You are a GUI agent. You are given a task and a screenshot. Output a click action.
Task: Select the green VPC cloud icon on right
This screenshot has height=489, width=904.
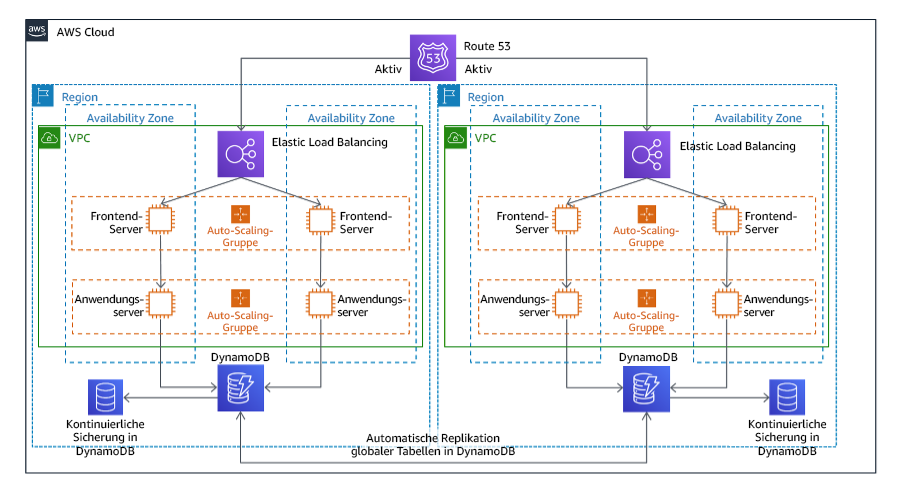455,138
